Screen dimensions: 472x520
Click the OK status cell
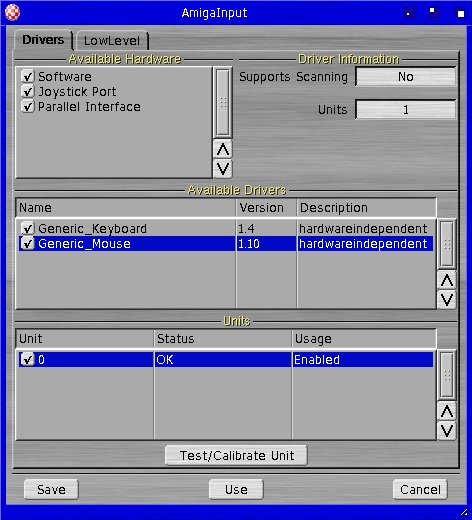223,359
